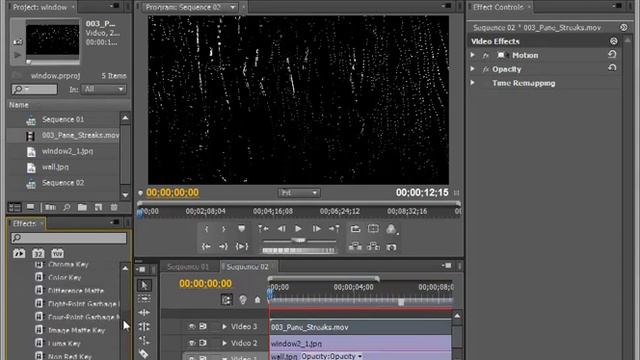This screenshot has width=640, height=360.
Task: Expand the Motion effect properties
Action: point(473,55)
